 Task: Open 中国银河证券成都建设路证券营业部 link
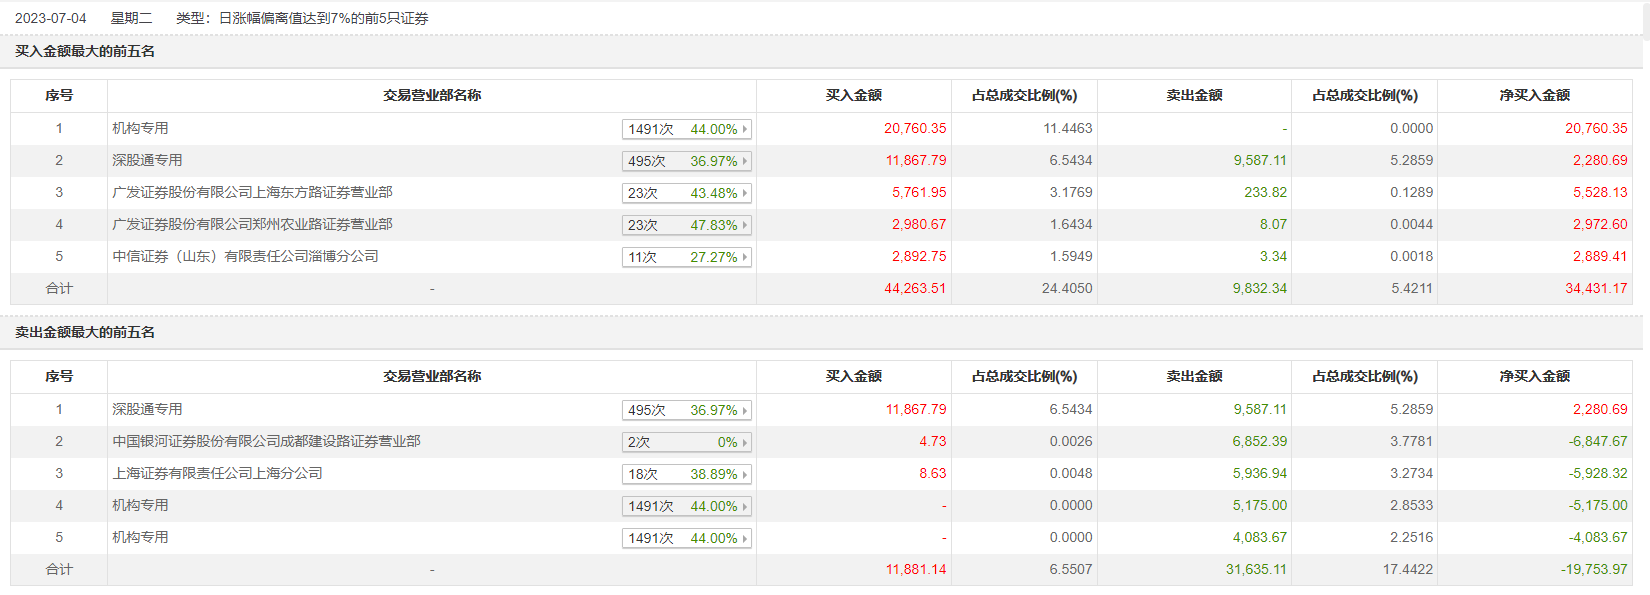pyautogui.click(x=266, y=442)
